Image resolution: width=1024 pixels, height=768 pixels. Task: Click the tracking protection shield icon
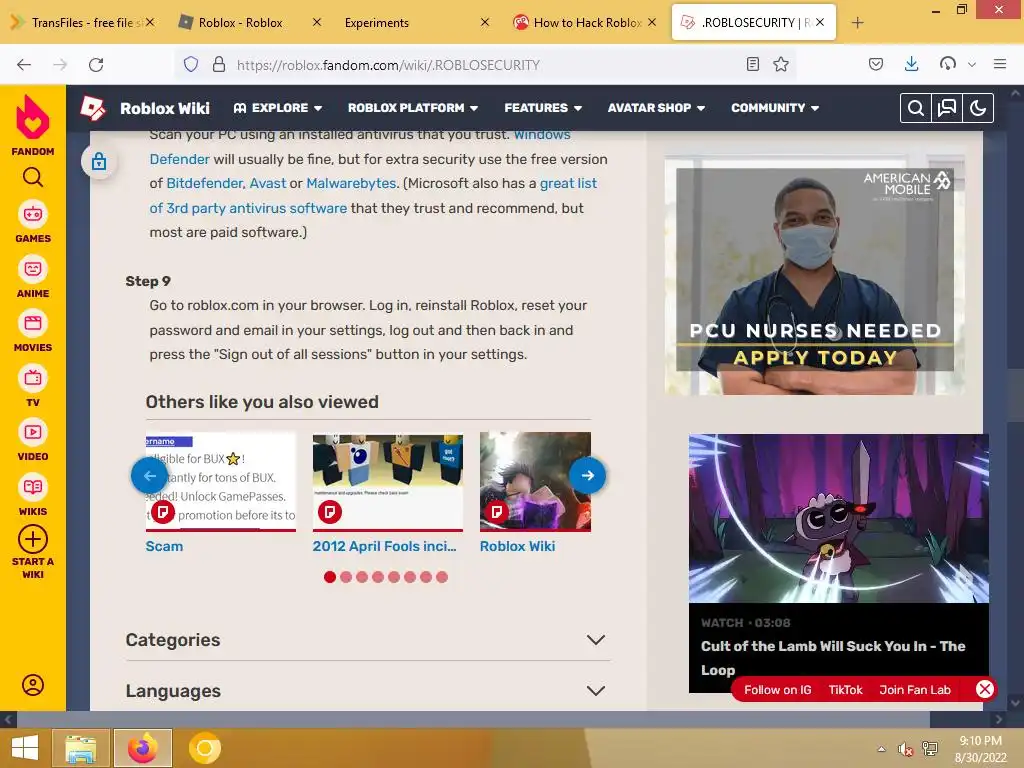click(191, 65)
